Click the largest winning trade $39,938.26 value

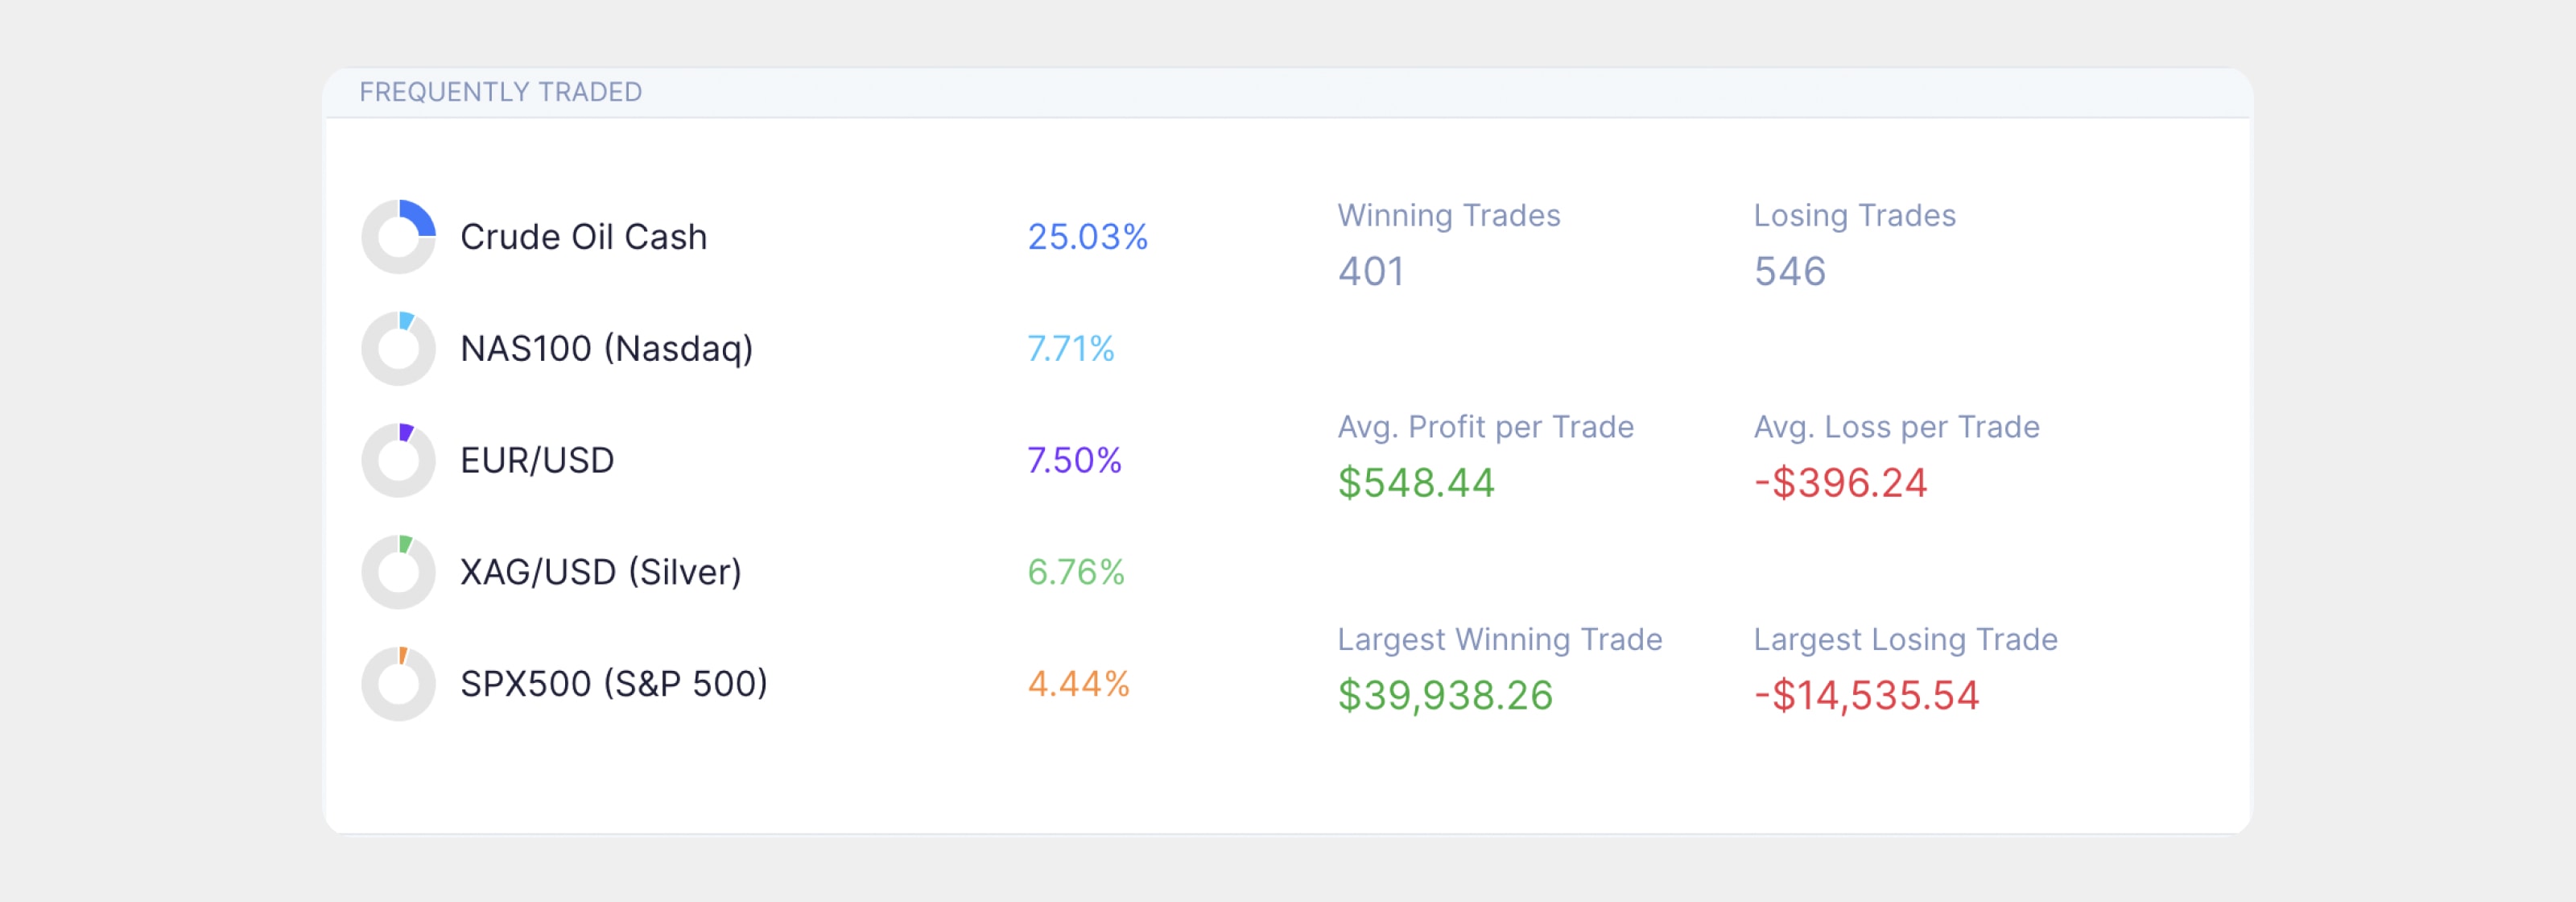1445,695
